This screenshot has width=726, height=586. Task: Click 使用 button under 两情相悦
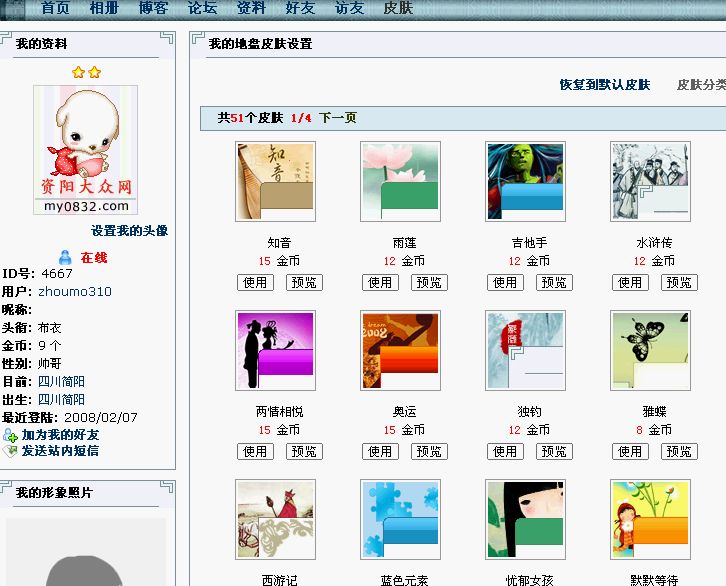[x=255, y=451]
